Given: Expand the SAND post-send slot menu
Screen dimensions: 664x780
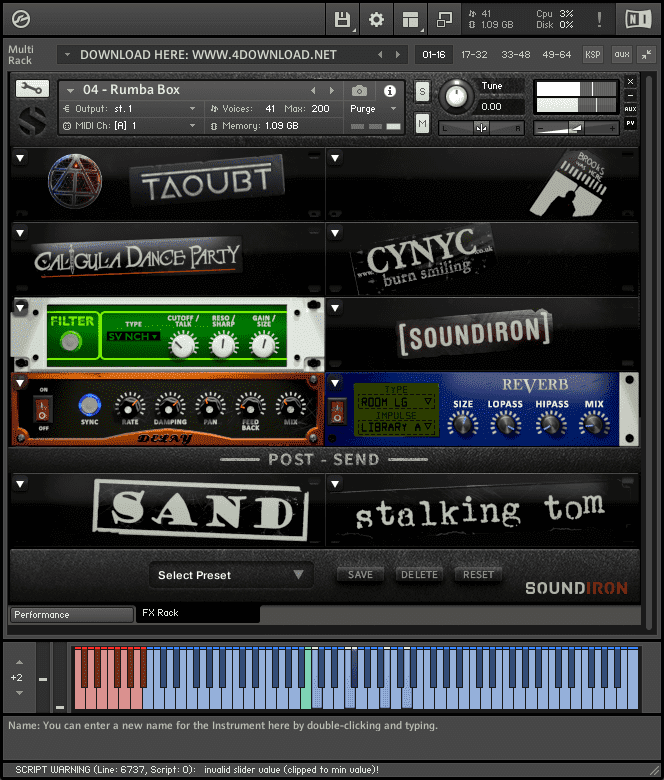Looking at the screenshot, I should tap(20, 484).
